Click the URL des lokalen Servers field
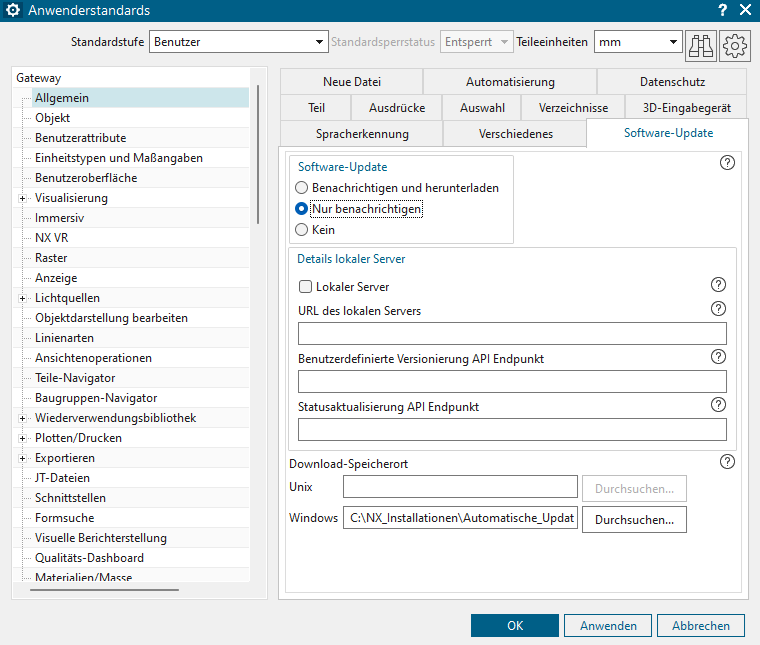 (x=512, y=333)
